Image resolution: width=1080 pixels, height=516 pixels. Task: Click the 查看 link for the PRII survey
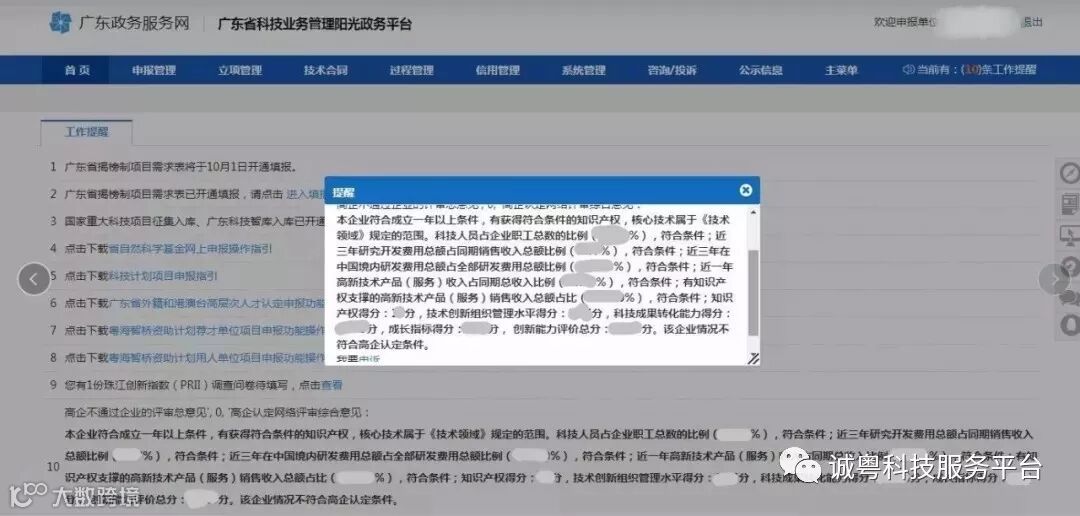[x=332, y=385]
